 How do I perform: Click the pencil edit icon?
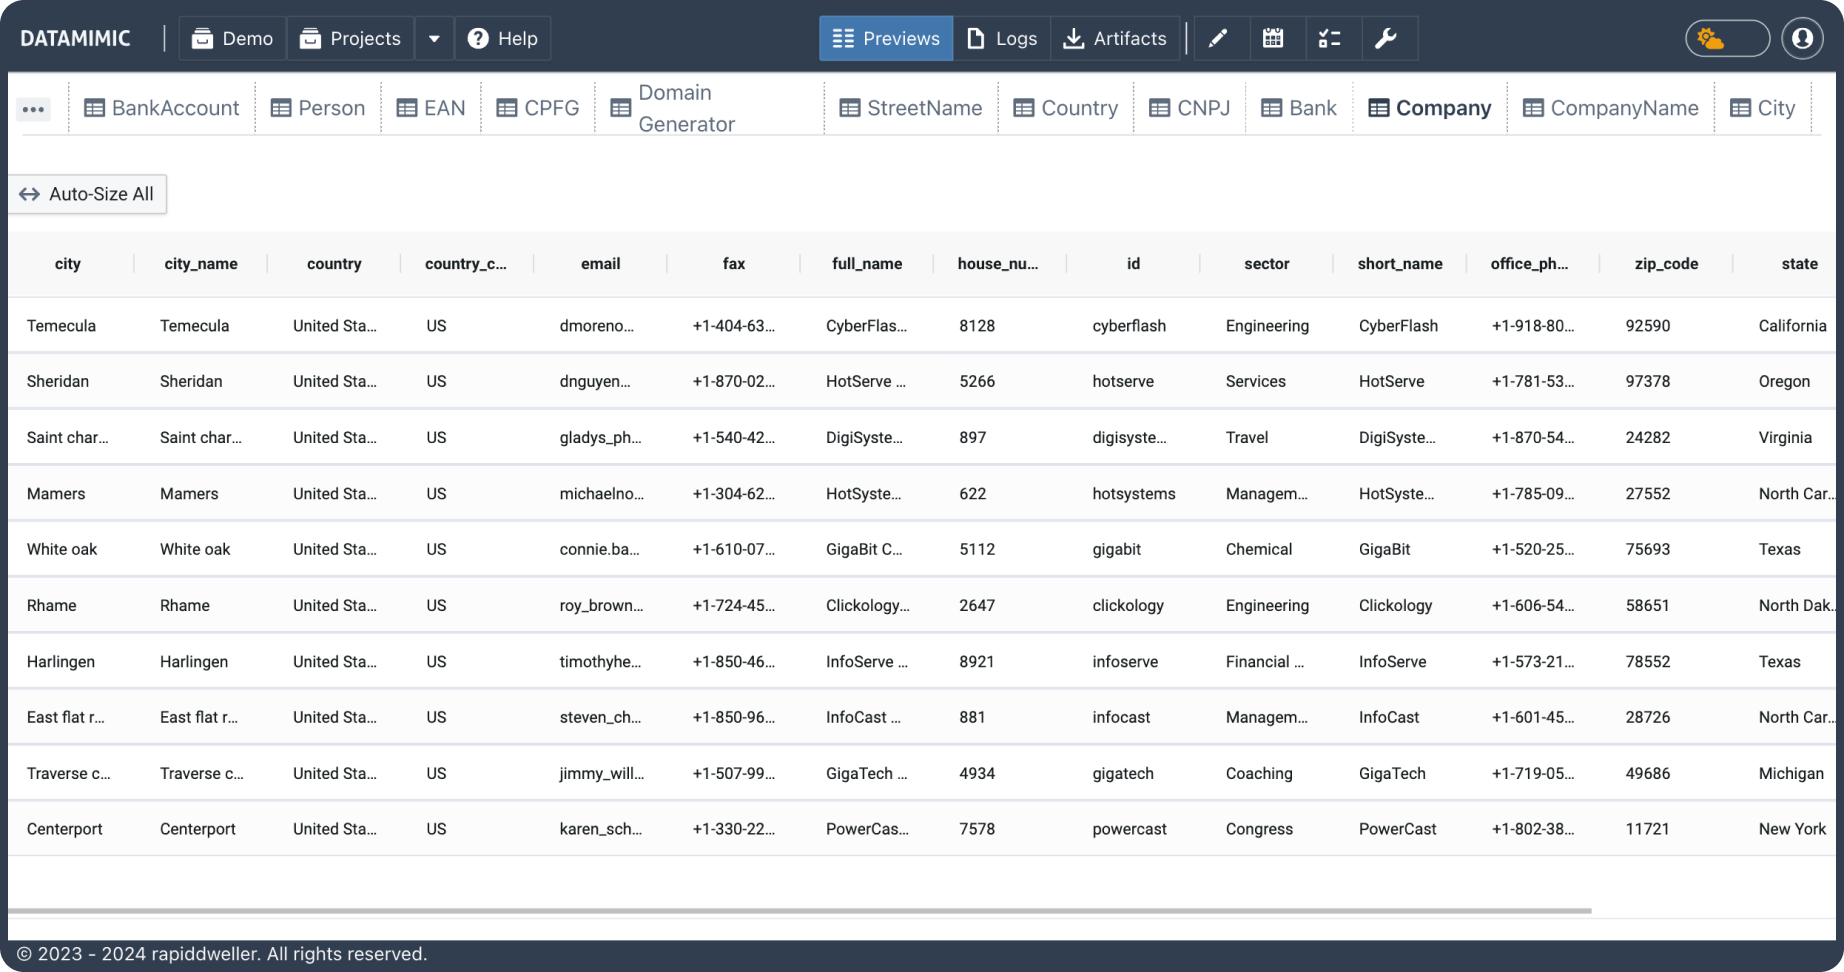point(1217,38)
